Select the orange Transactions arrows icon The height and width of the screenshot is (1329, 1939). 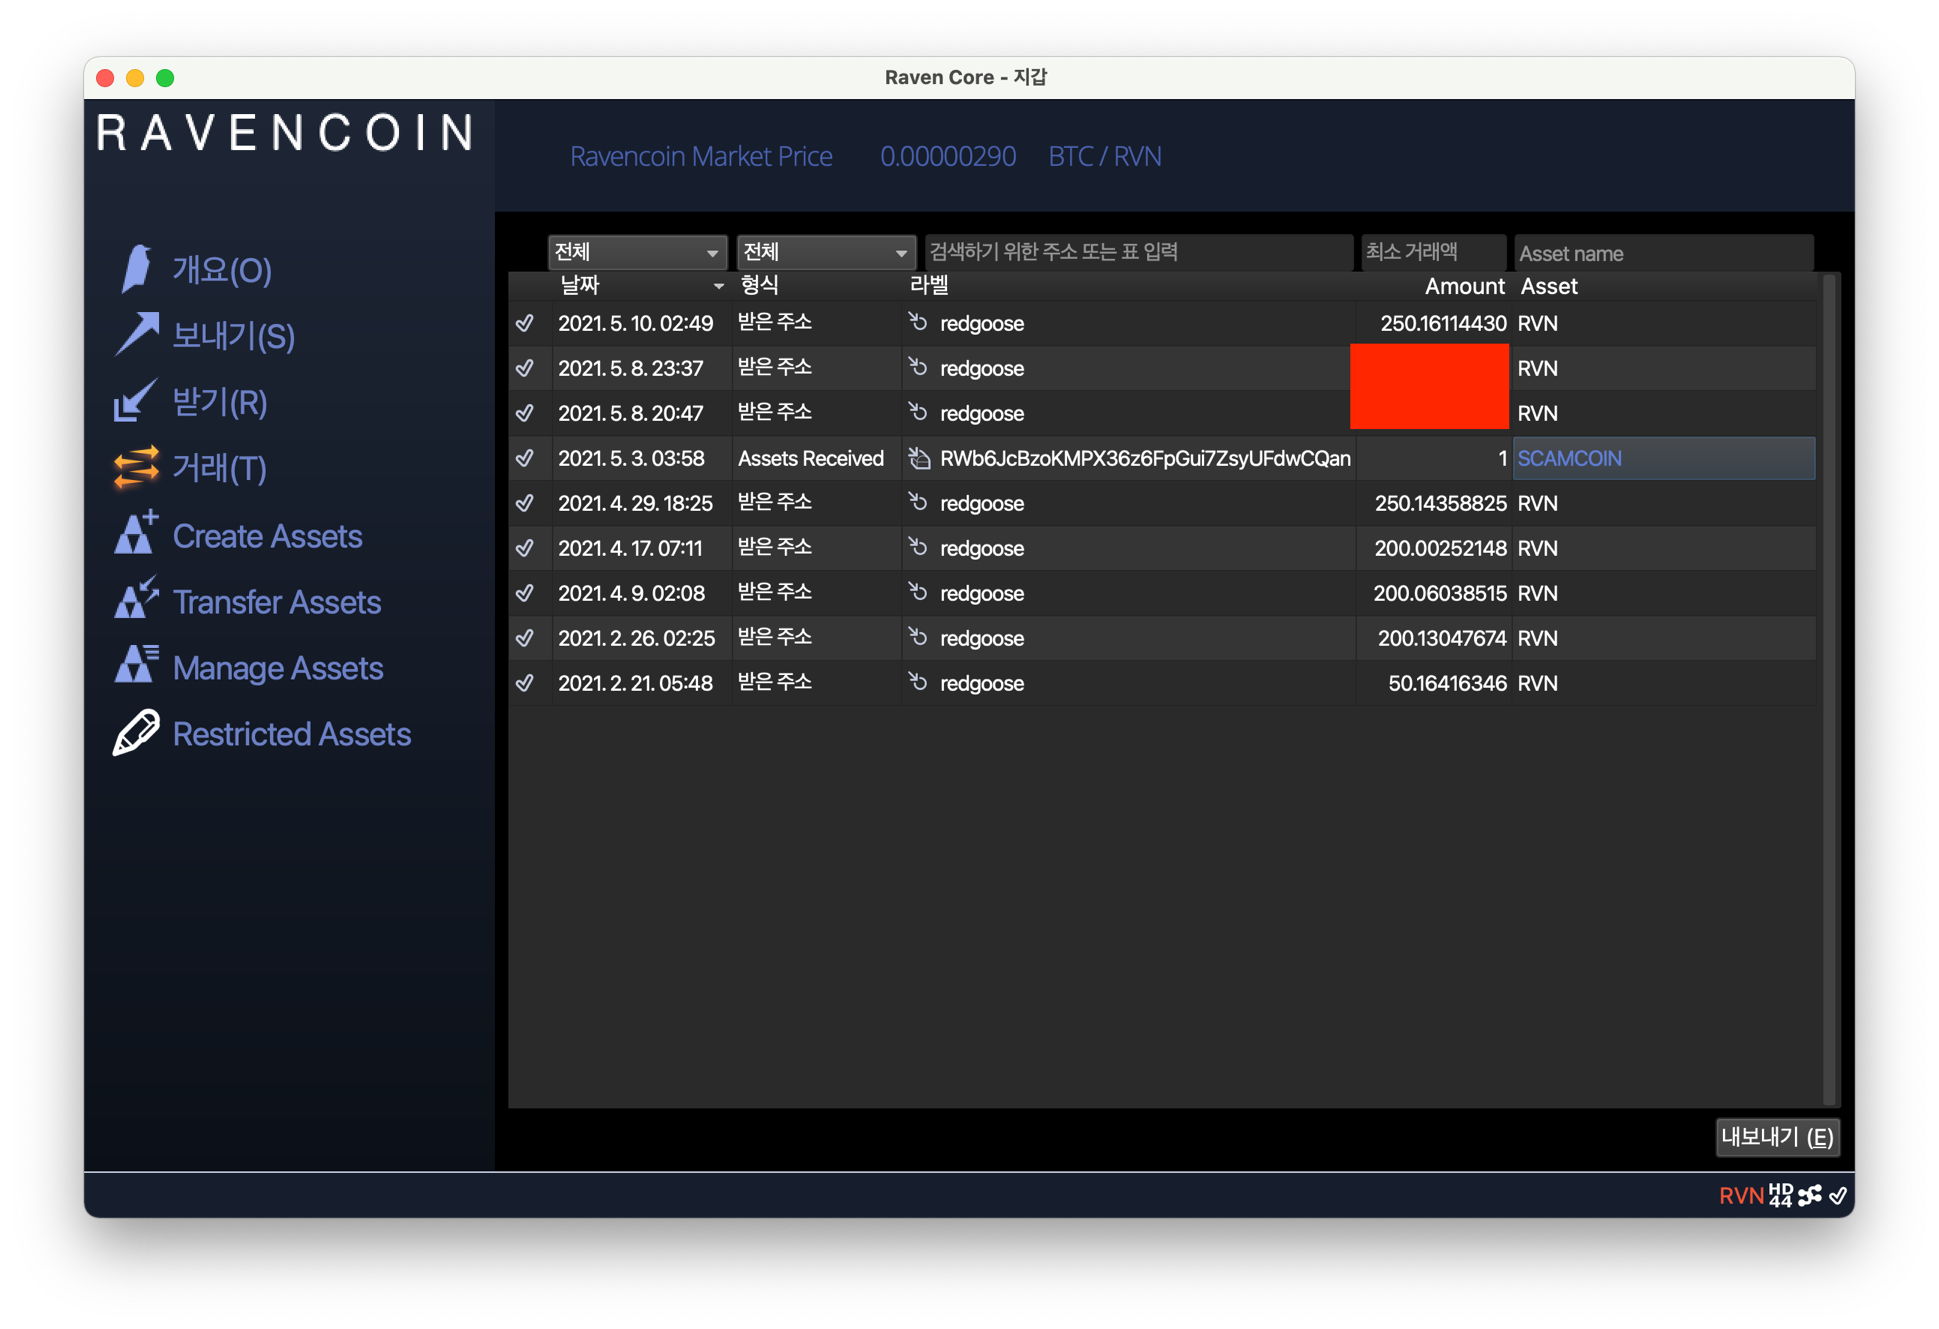point(136,467)
